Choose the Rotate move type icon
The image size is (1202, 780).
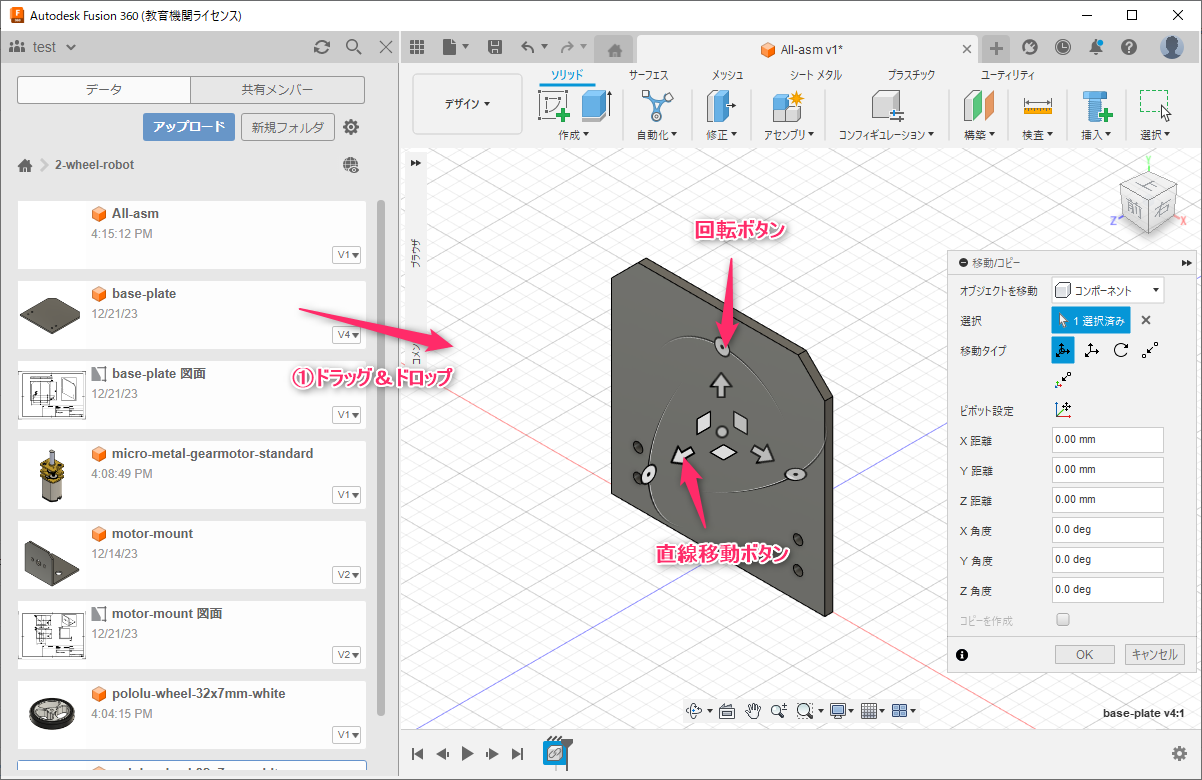tap(1121, 350)
